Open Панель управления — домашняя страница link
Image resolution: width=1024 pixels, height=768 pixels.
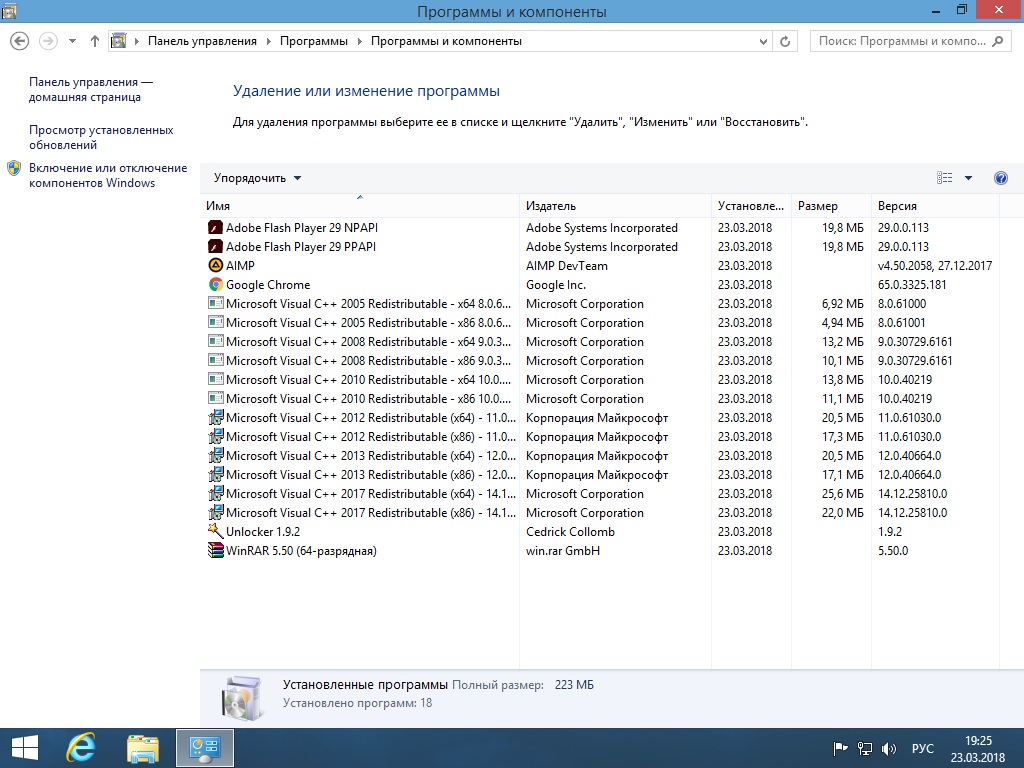[91, 89]
